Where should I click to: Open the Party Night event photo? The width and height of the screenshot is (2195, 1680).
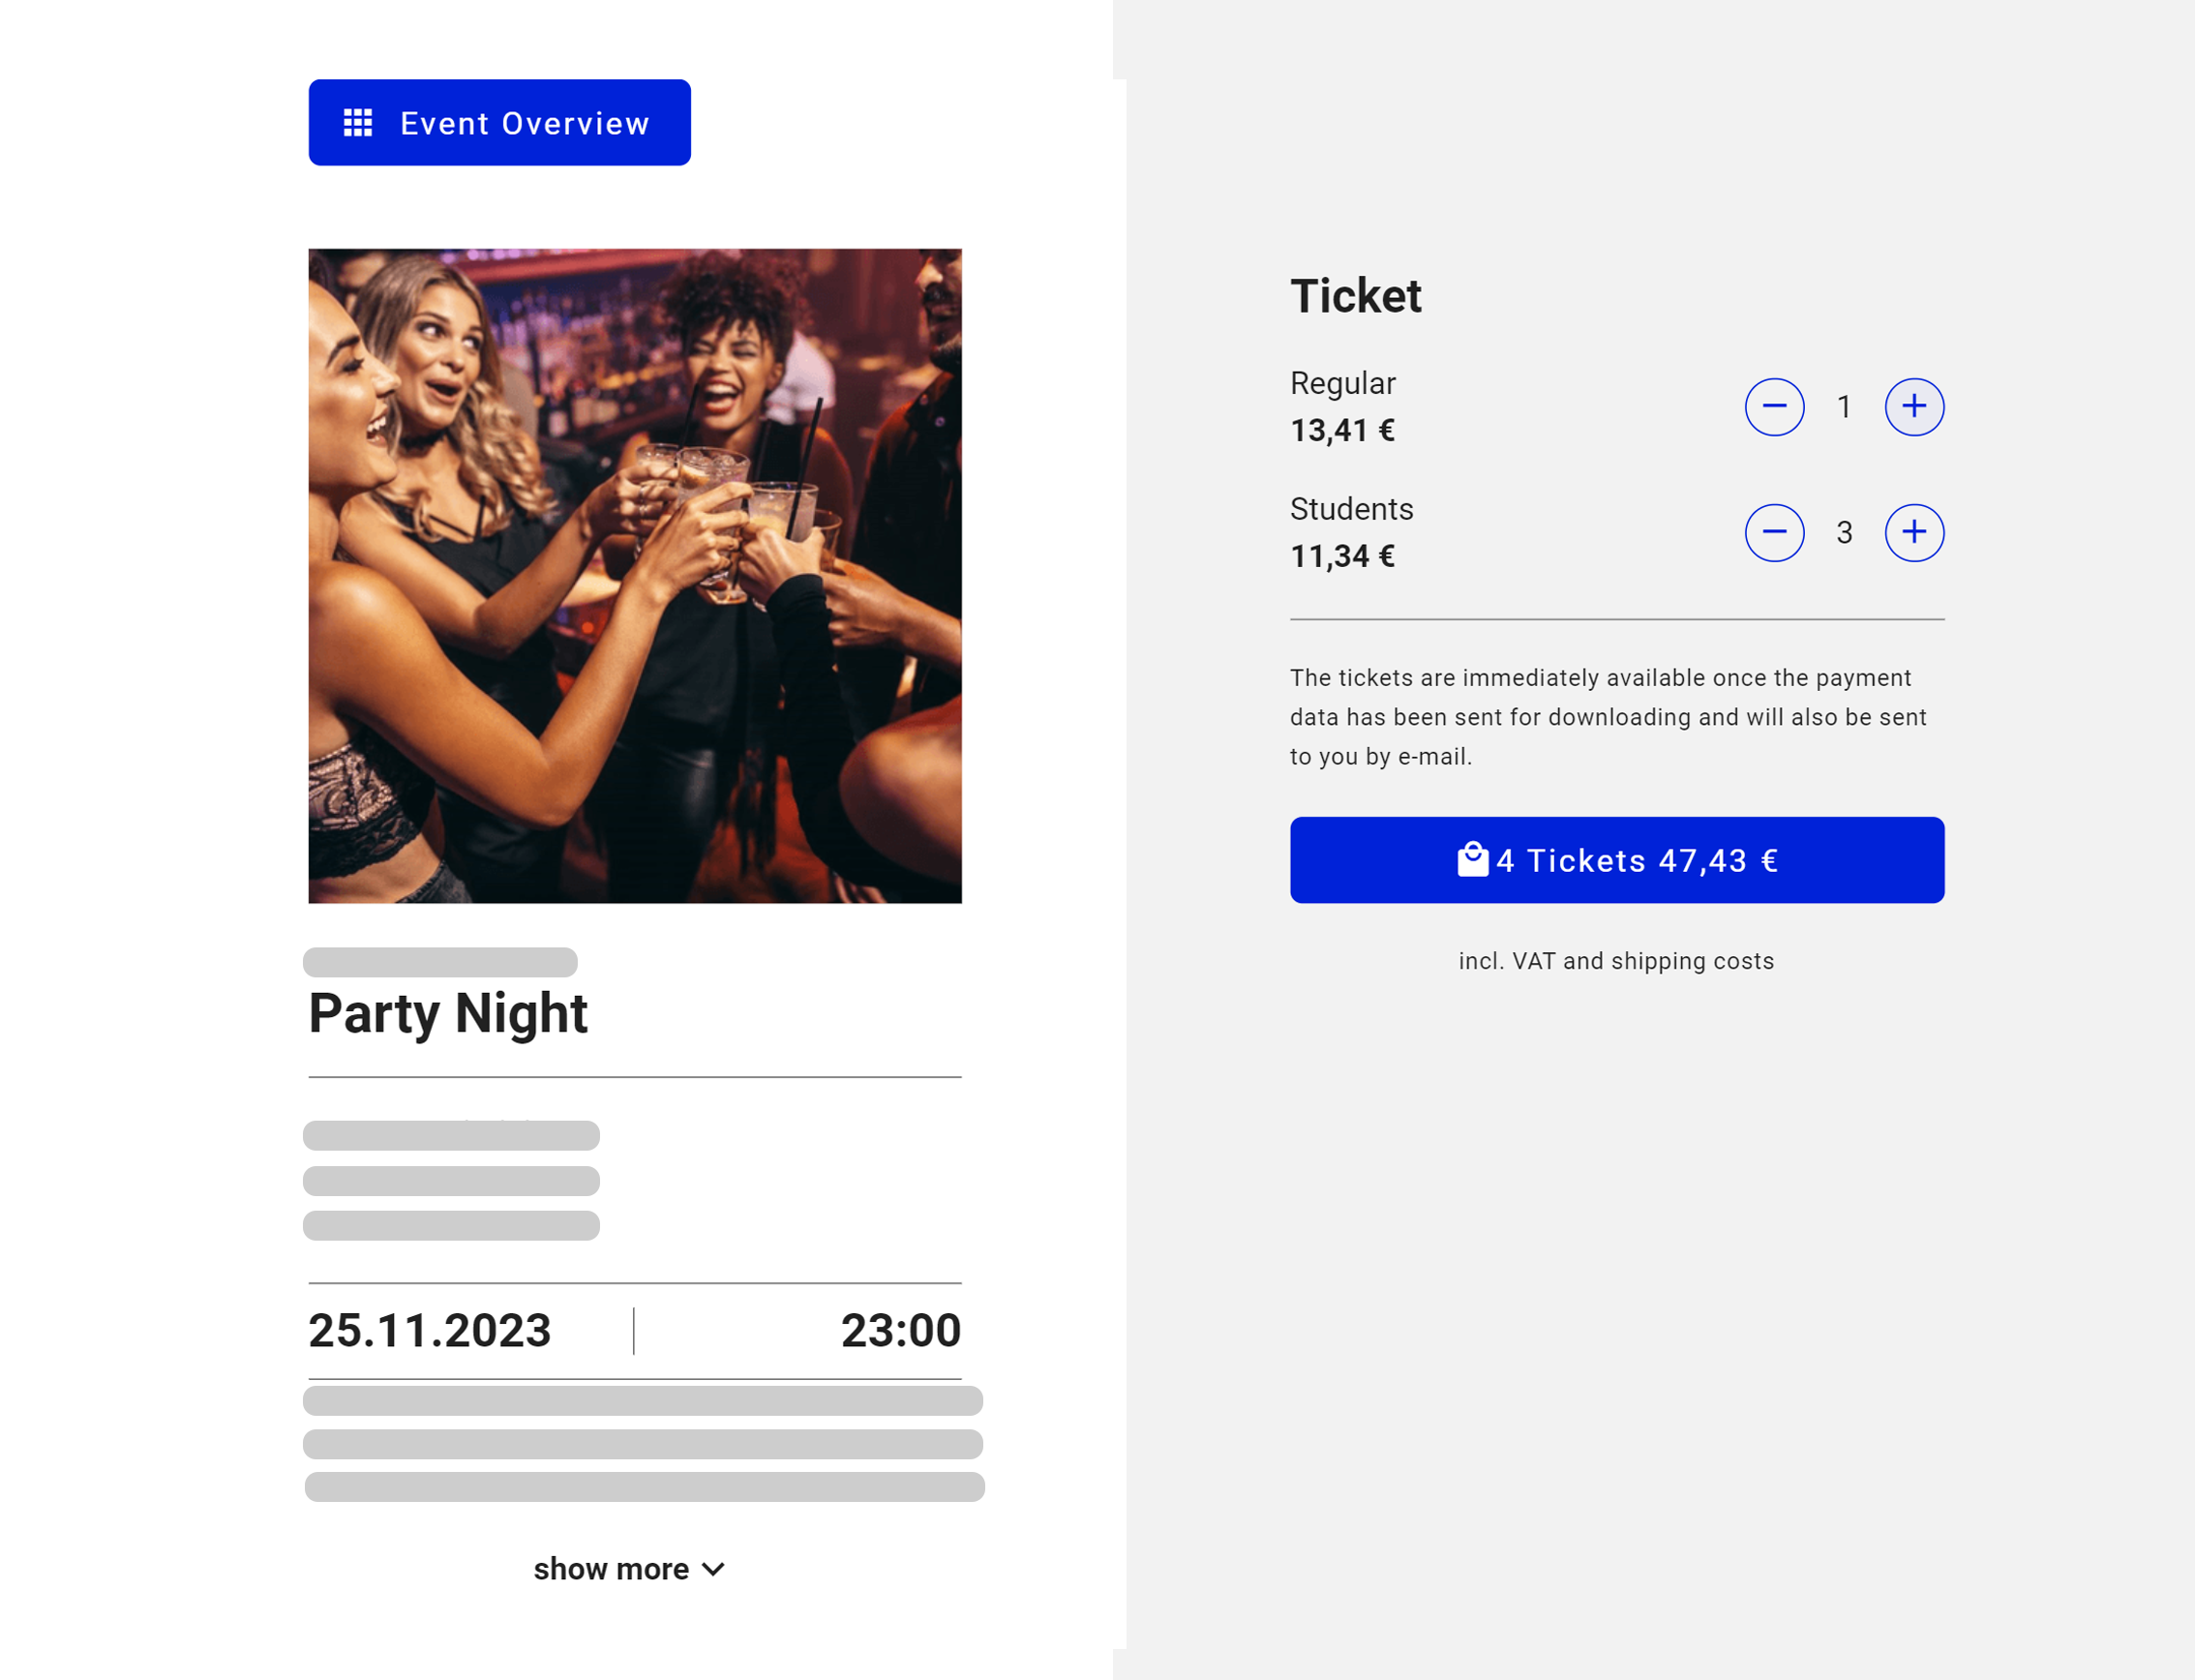click(x=635, y=576)
